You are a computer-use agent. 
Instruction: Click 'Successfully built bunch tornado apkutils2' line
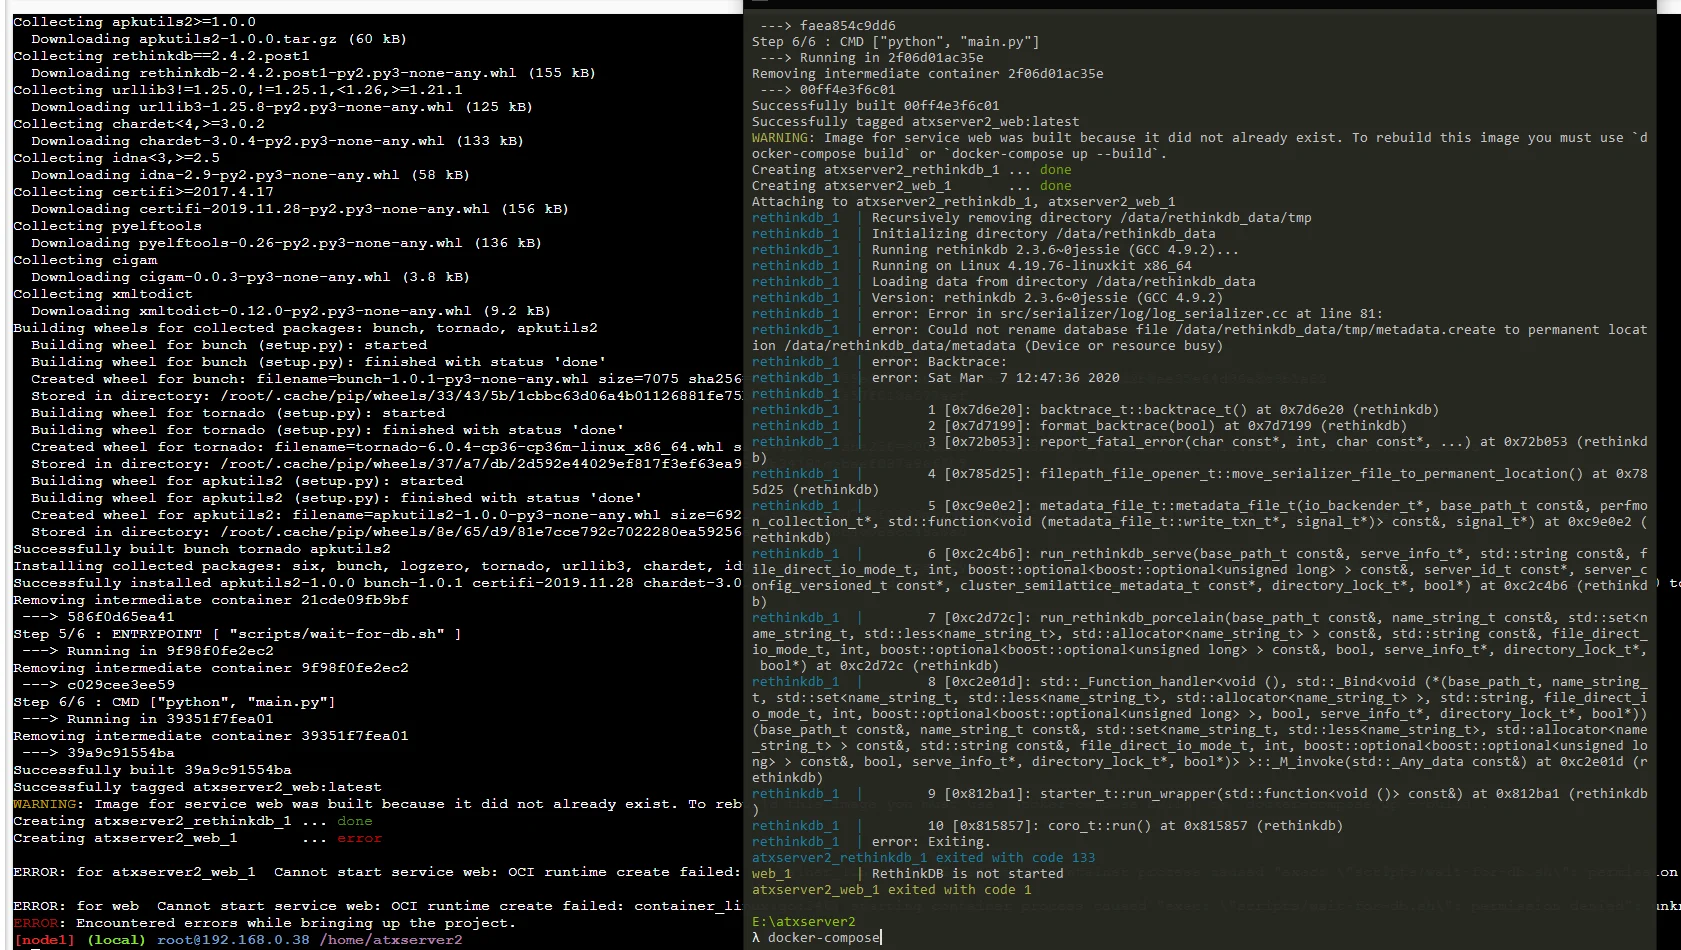pos(202,549)
